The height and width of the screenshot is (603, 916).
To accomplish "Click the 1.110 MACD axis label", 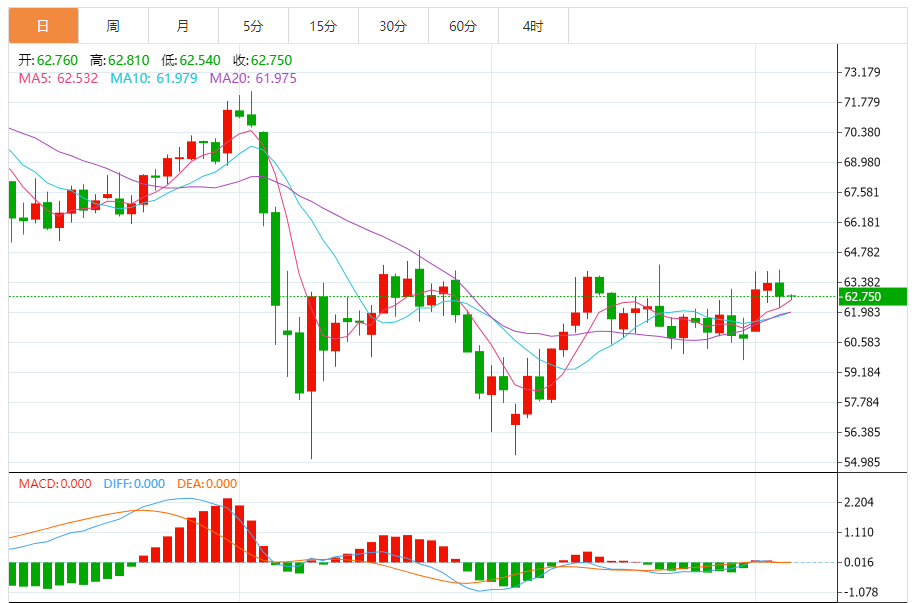I will [859, 532].
